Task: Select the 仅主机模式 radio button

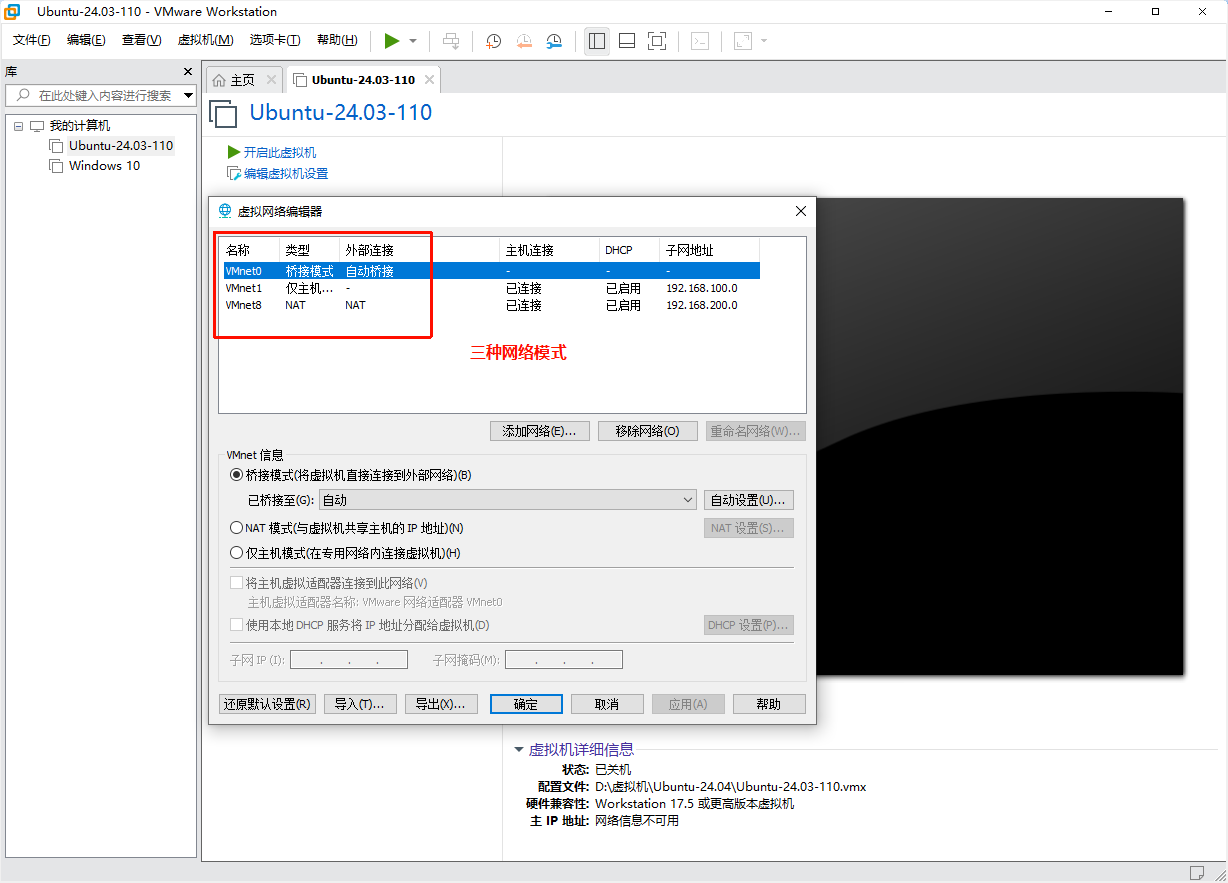Action: [x=237, y=552]
